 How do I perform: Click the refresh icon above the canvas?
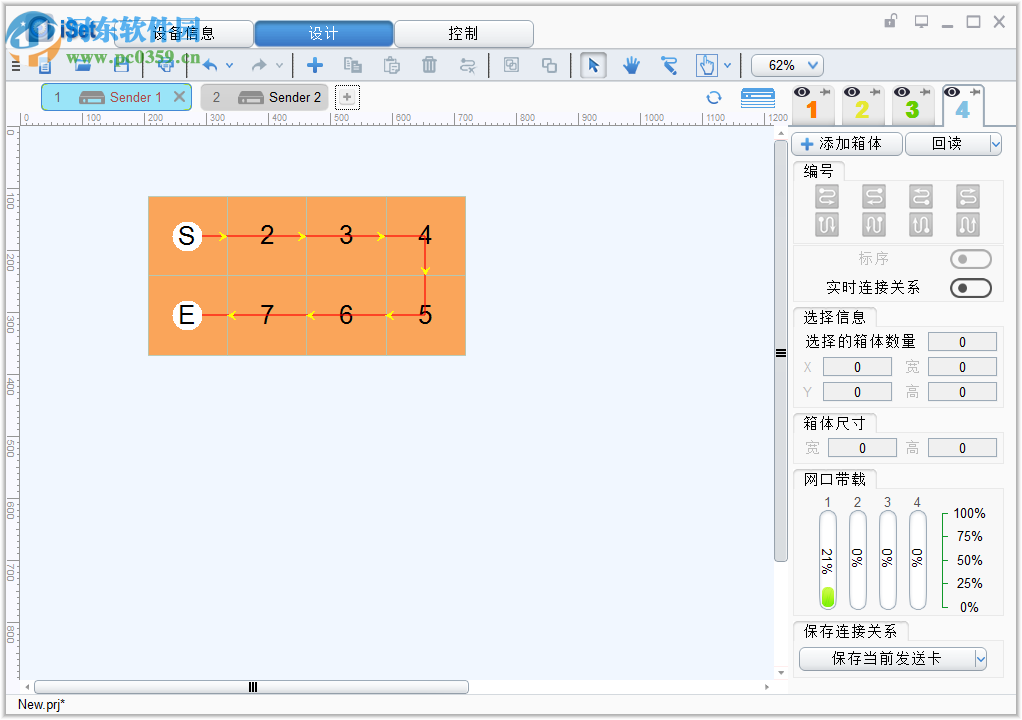coord(713,97)
